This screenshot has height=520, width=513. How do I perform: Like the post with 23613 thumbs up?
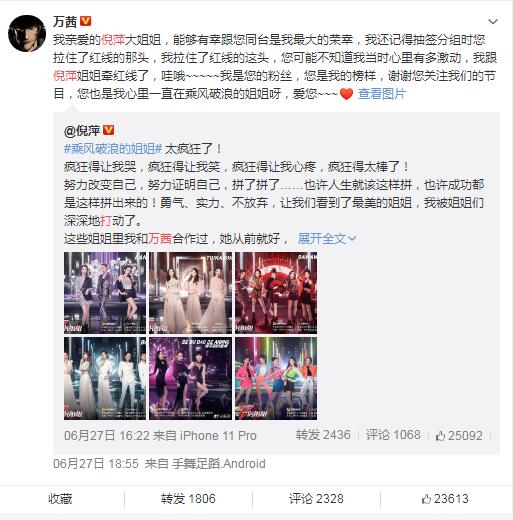point(445,499)
